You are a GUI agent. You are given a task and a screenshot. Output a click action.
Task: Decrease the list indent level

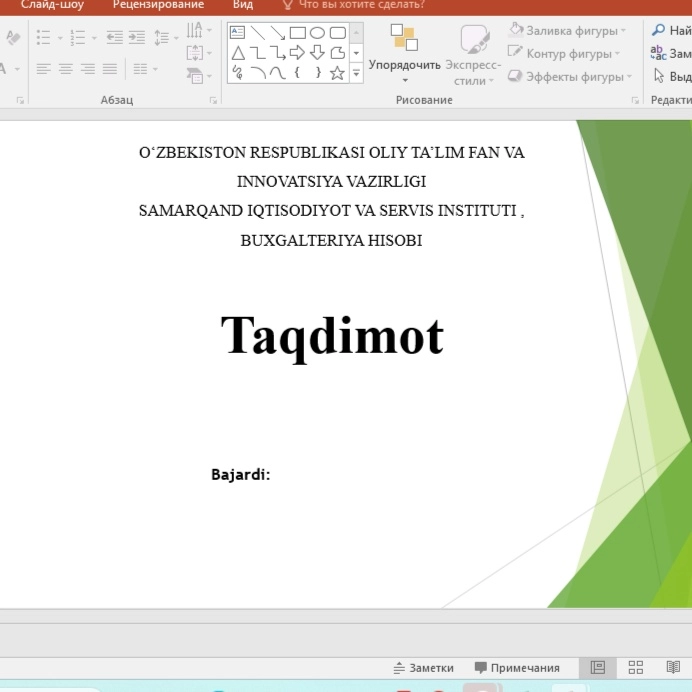(x=115, y=38)
